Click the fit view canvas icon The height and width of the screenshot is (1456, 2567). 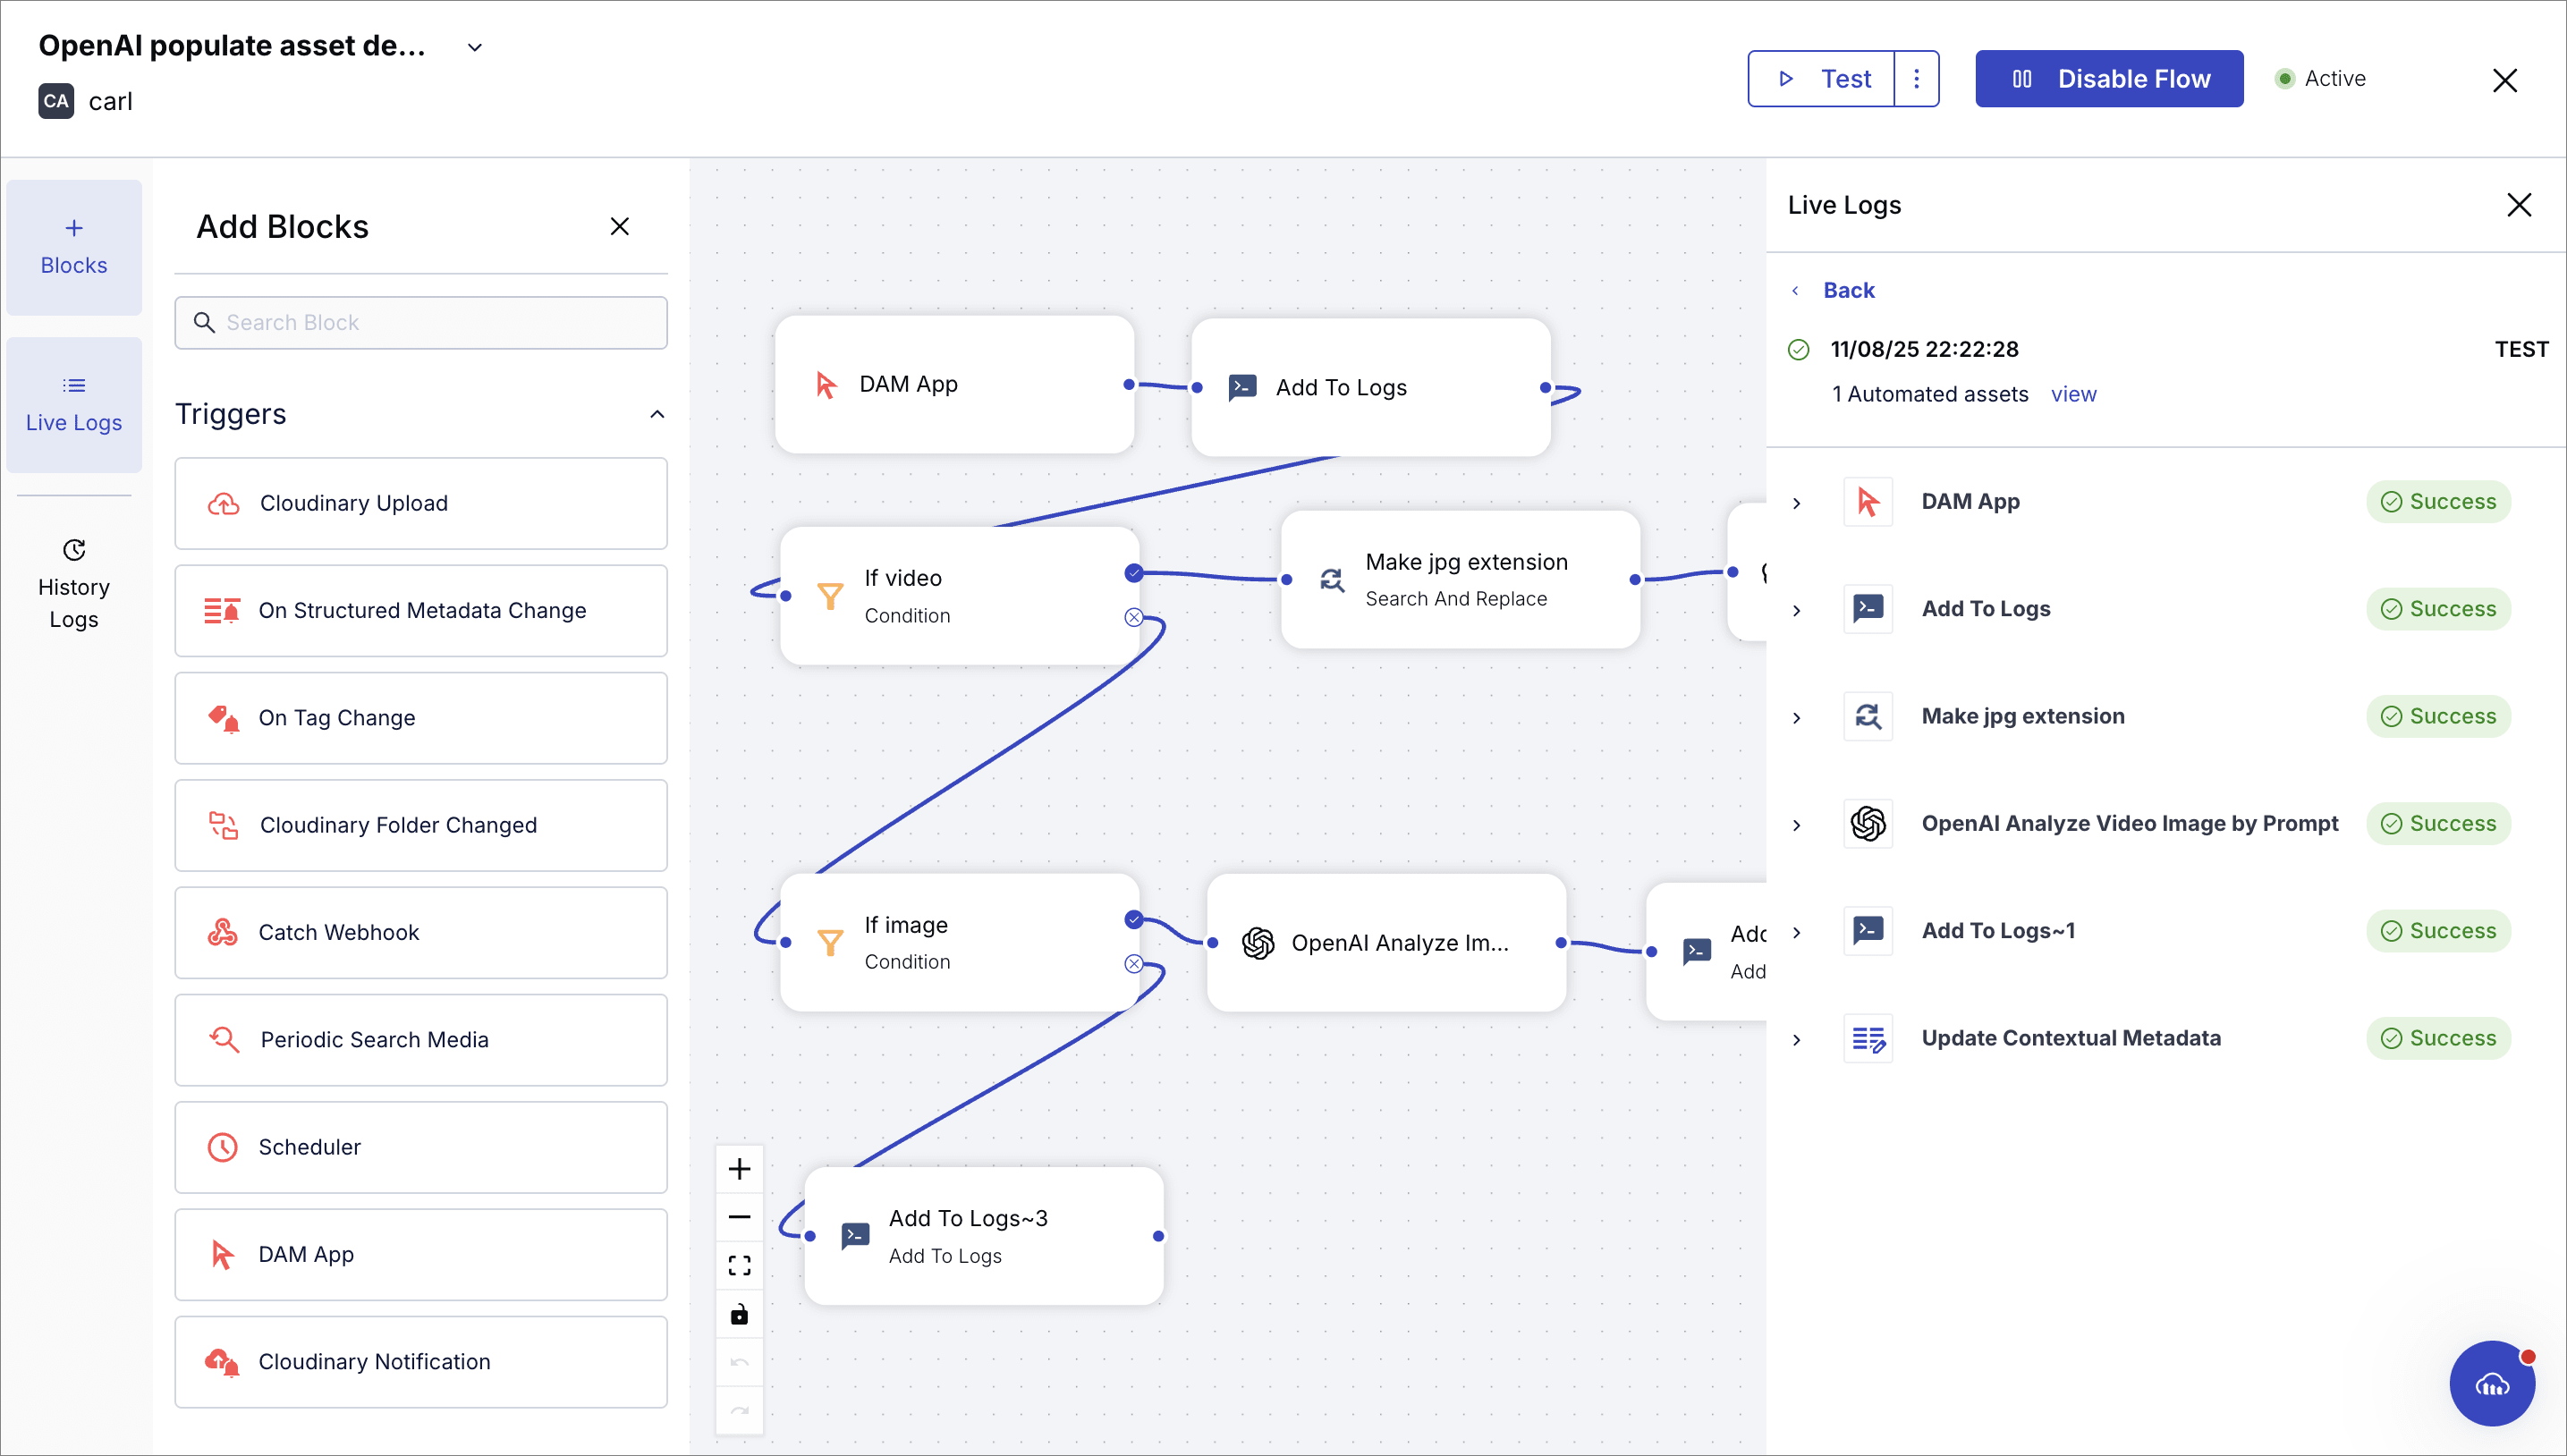739,1266
